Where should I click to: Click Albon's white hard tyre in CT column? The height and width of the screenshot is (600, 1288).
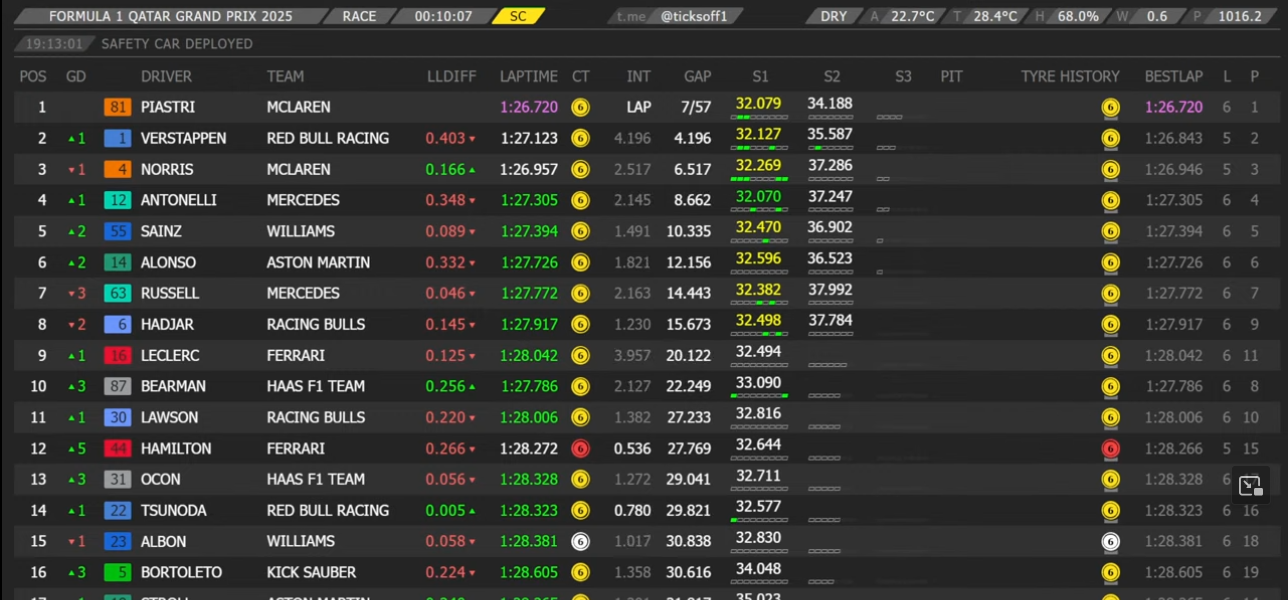pos(580,541)
